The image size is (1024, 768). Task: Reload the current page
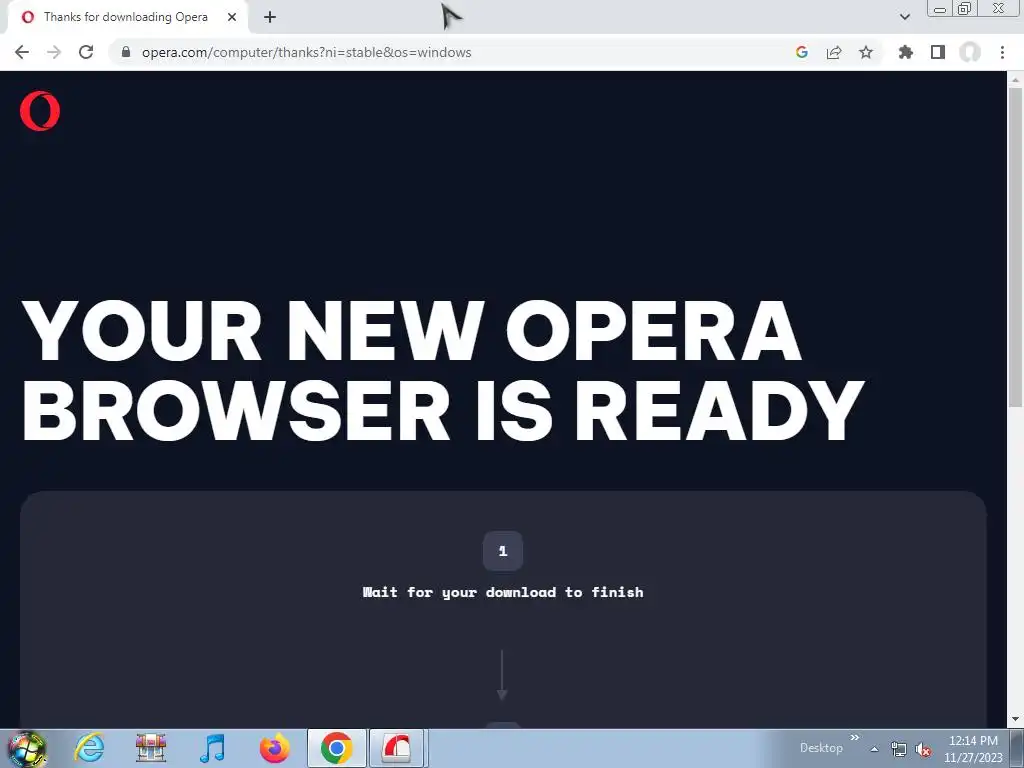(86, 52)
